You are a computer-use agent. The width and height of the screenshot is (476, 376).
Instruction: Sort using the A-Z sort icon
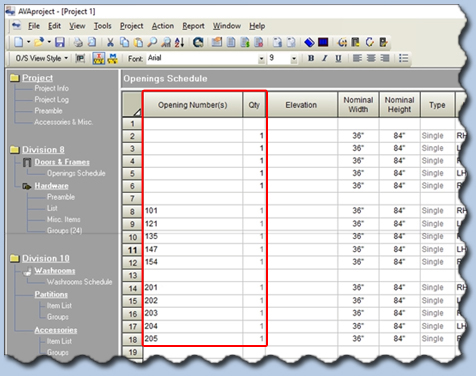click(179, 42)
